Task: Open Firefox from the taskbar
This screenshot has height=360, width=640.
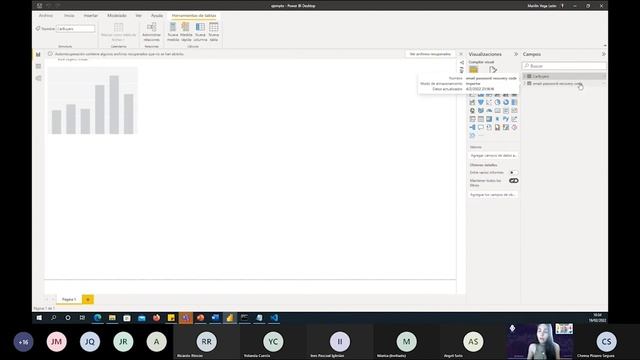Action: (156, 318)
